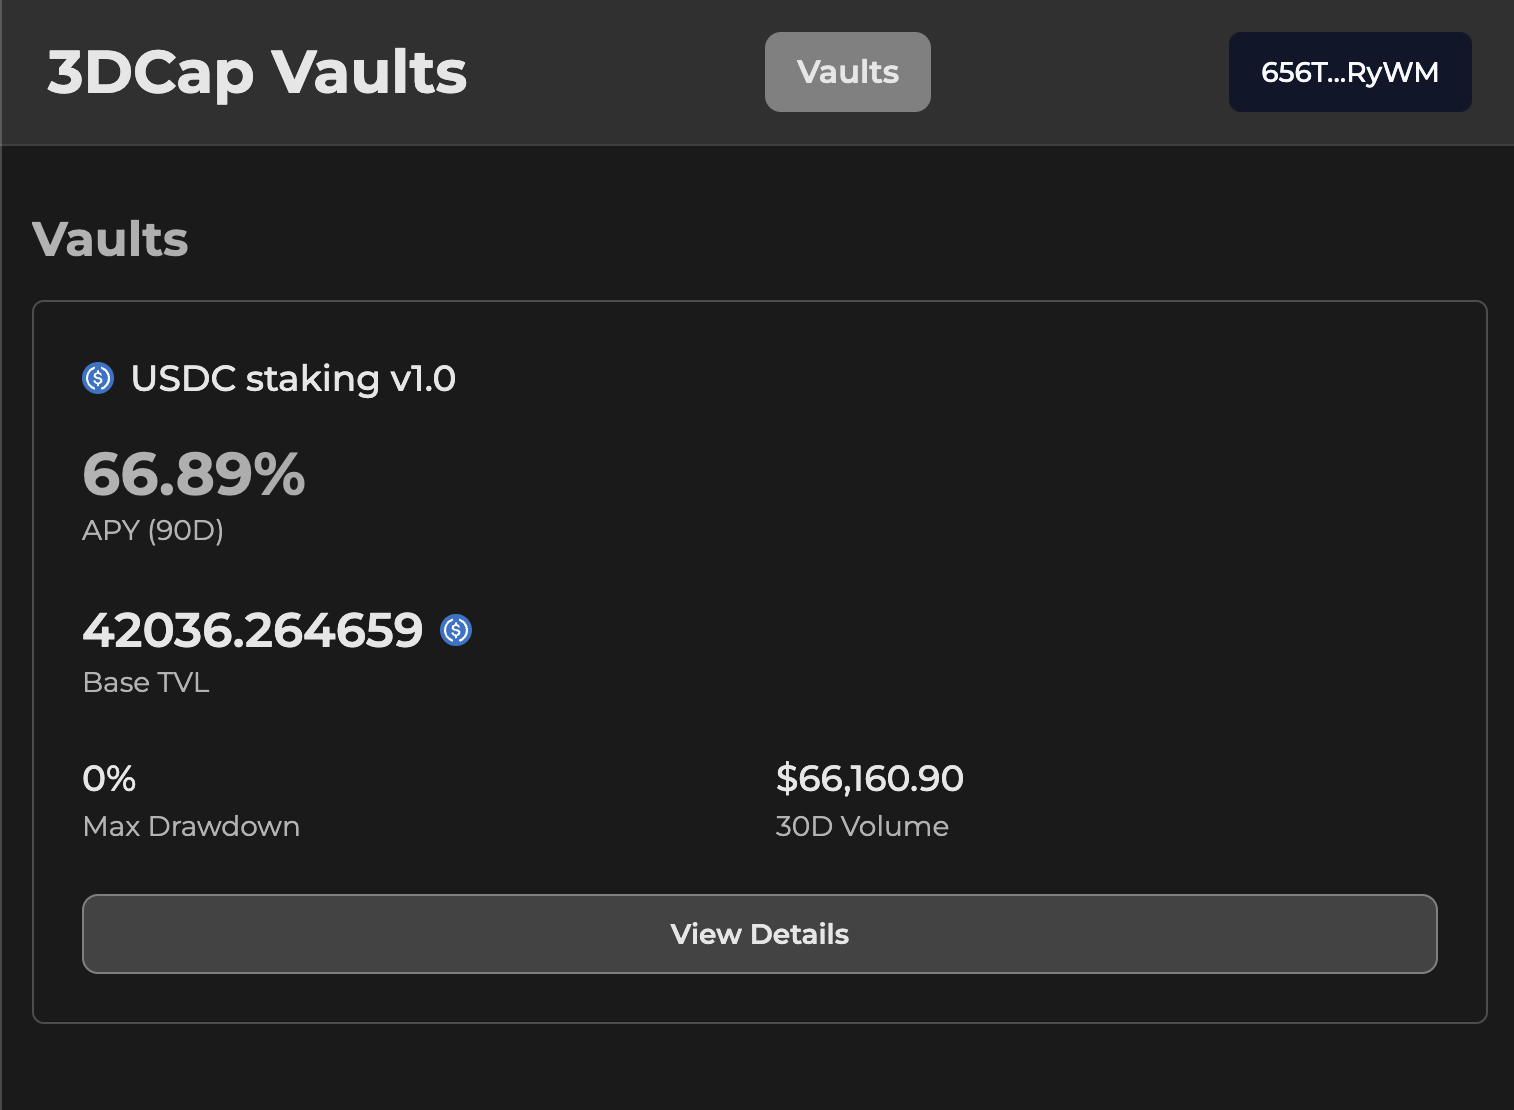Click the 30D Volume label
The image size is (1514, 1110).
point(862,826)
